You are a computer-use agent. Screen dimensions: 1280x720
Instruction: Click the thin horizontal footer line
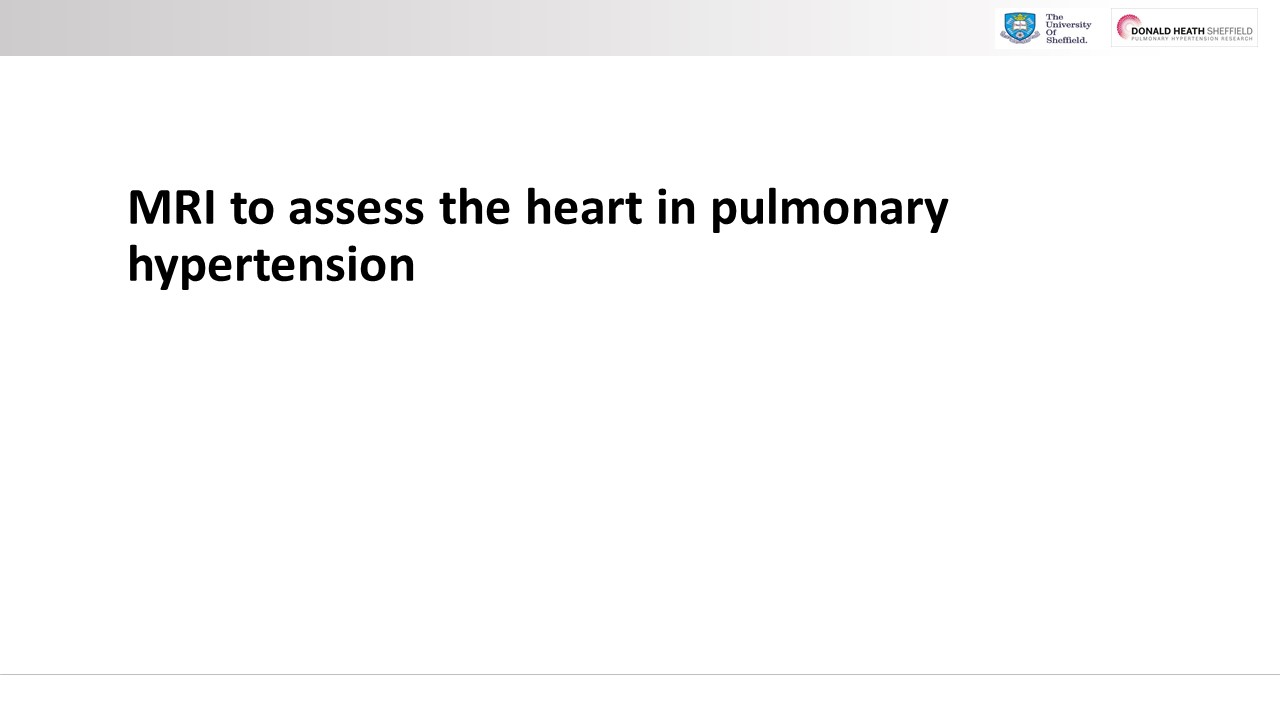point(640,674)
